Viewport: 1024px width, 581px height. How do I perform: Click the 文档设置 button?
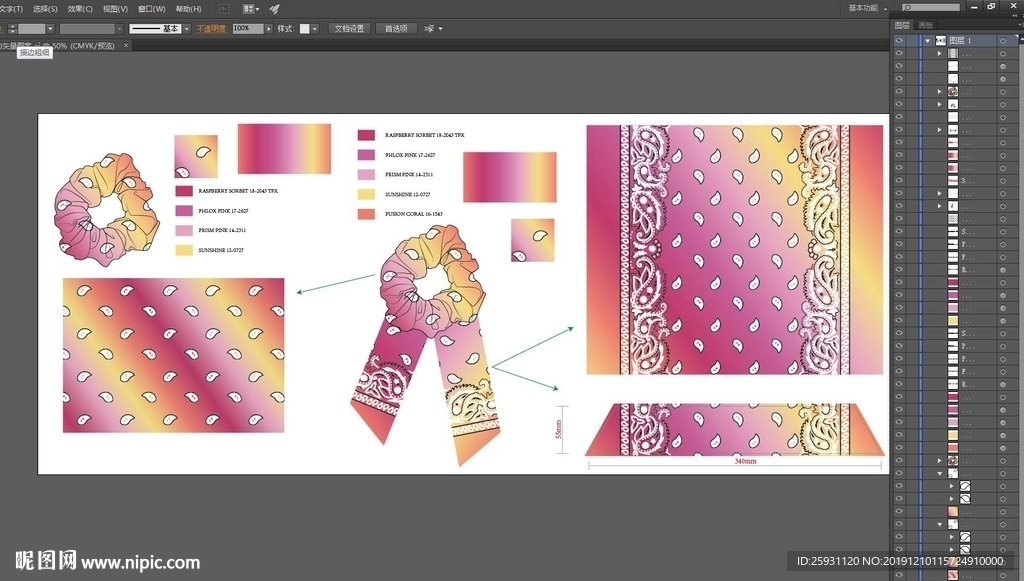tap(349, 29)
